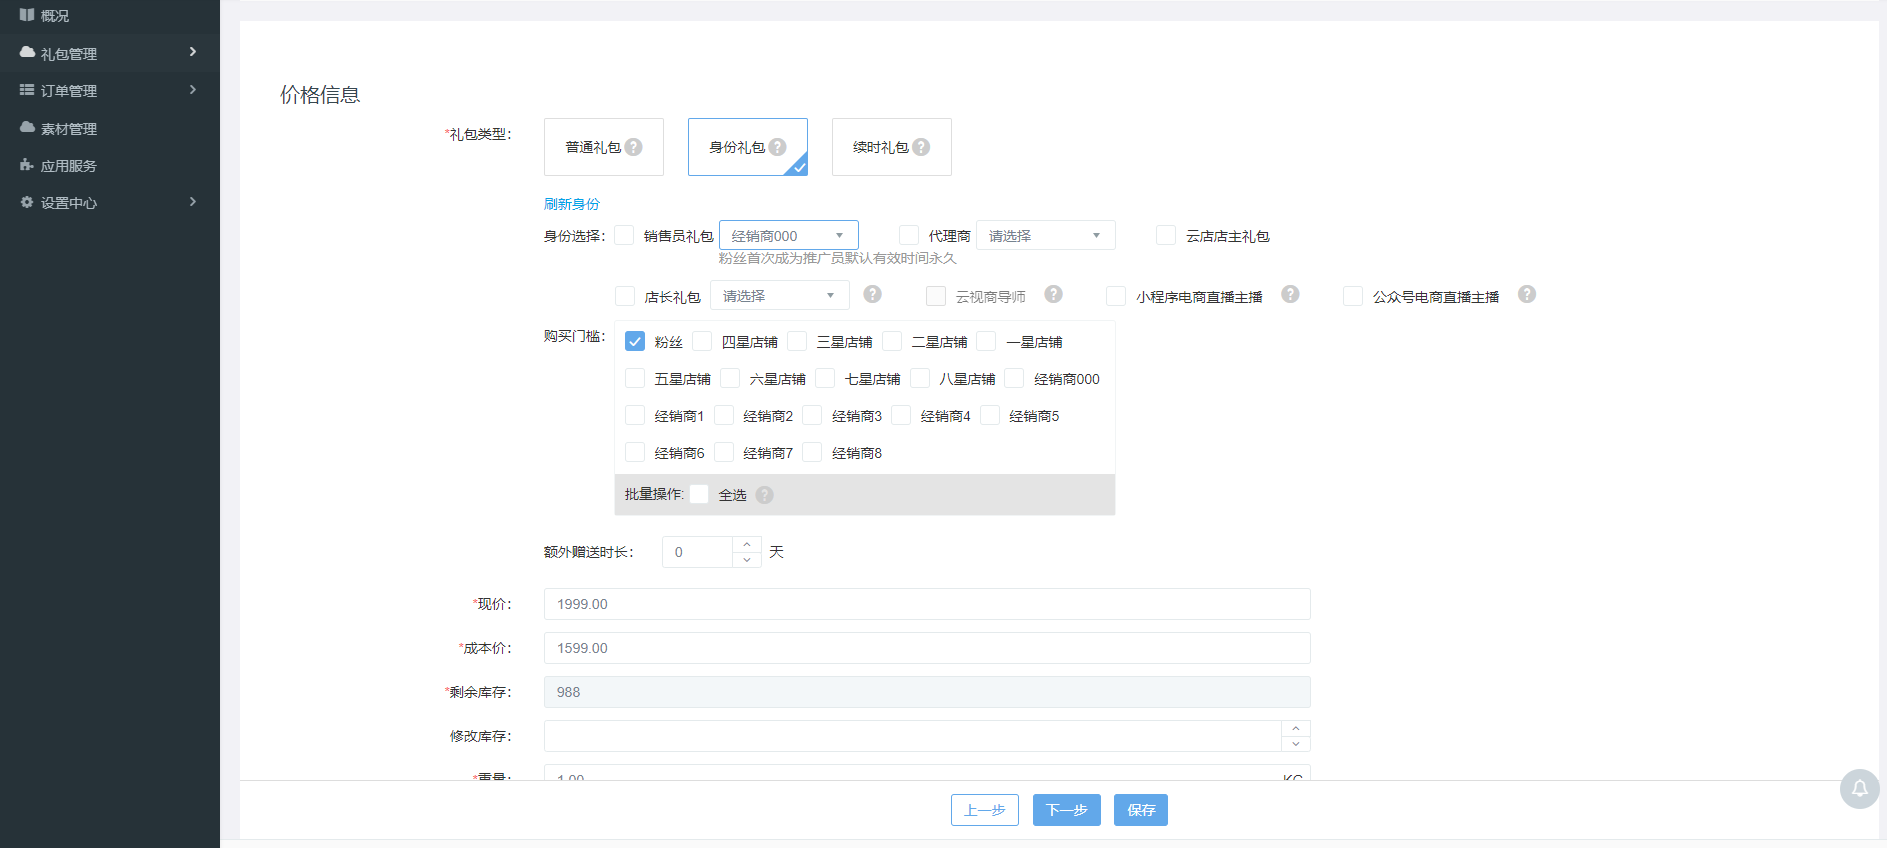This screenshot has width=1887, height=848.
Task: Open the 代理商 请选择 dropdown
Action: pos(1045,235)
